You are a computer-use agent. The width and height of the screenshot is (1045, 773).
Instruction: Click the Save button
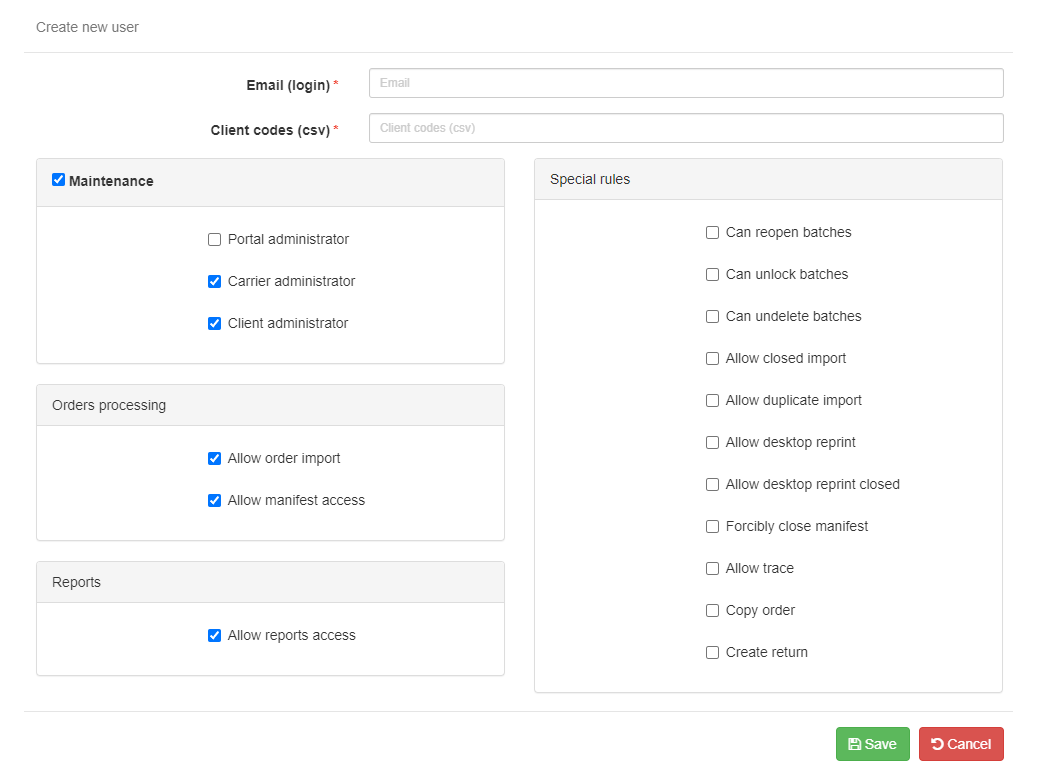coord(872,744)
